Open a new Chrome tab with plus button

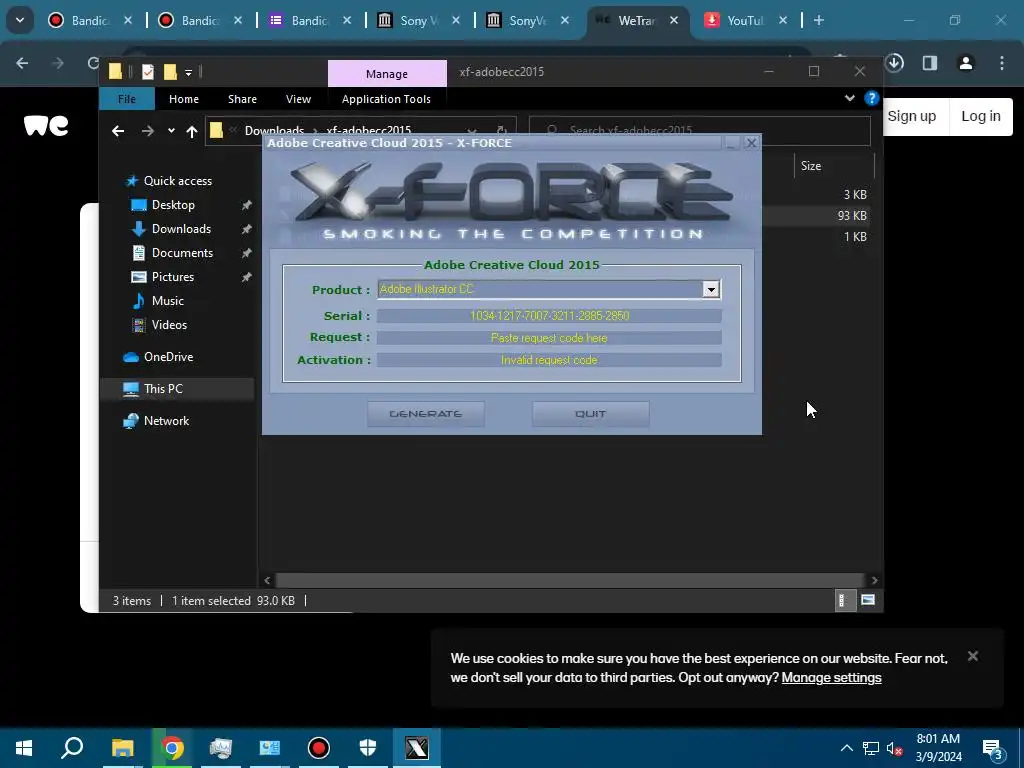coord(818,21)
